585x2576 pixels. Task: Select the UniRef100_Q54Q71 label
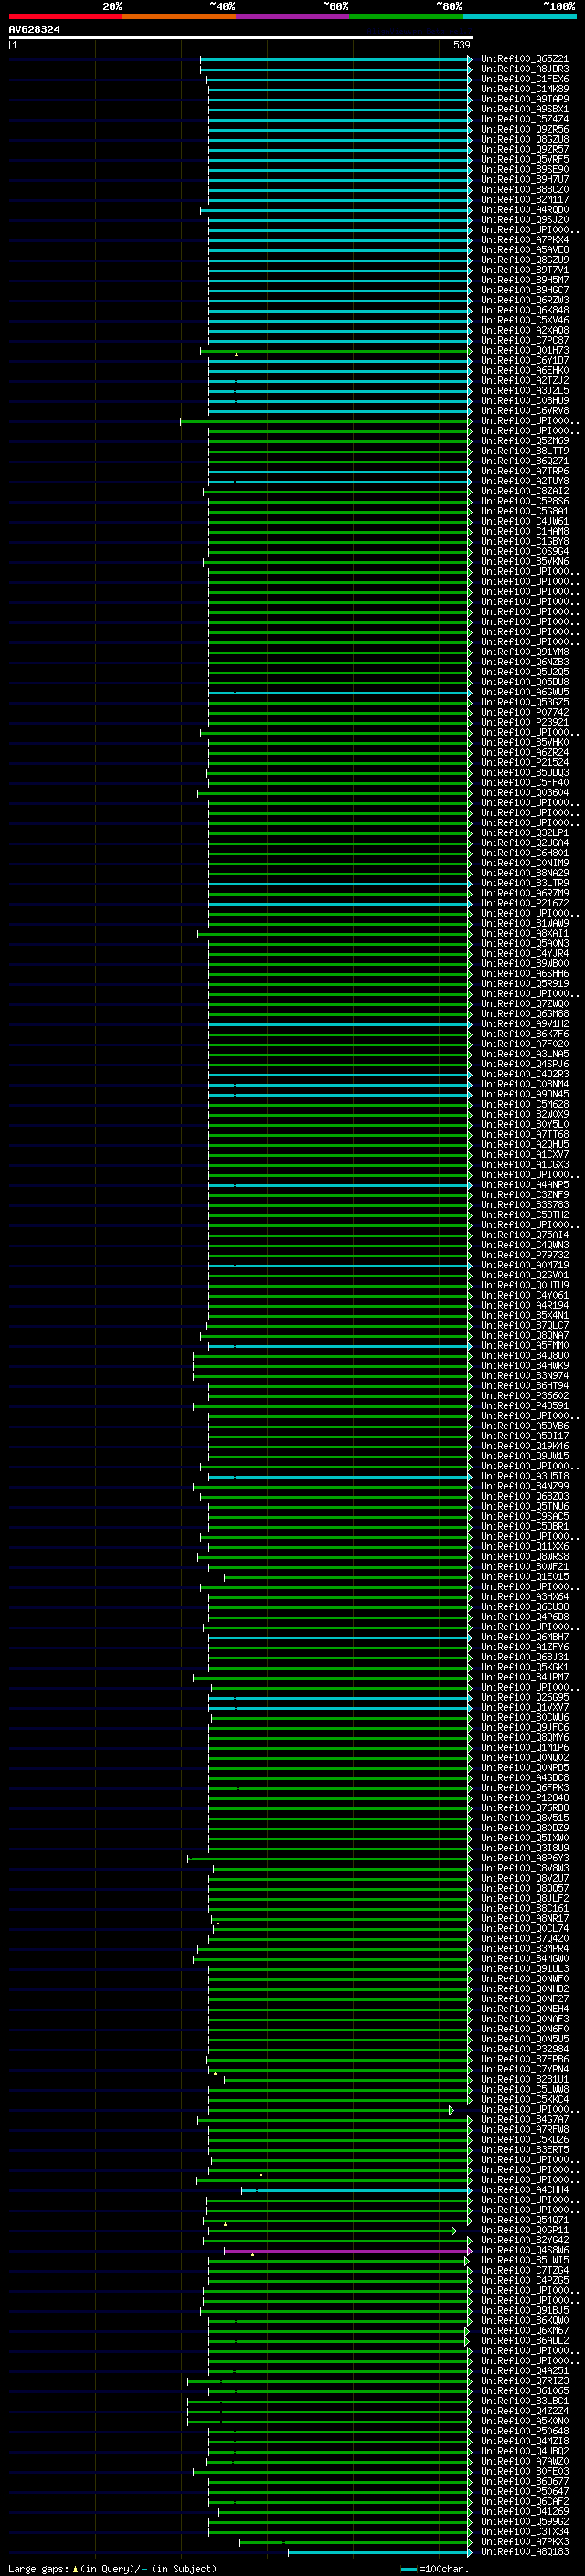524,2220
